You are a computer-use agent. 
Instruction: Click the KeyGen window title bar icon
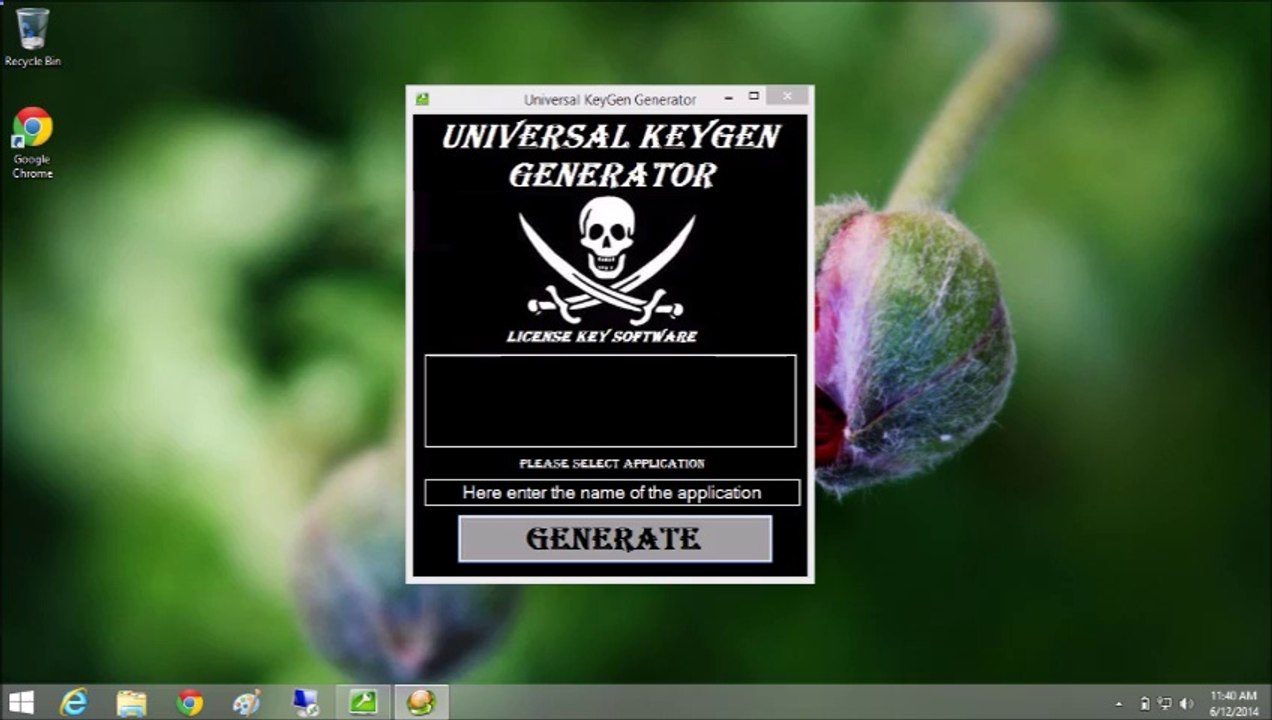pos(423,99)
